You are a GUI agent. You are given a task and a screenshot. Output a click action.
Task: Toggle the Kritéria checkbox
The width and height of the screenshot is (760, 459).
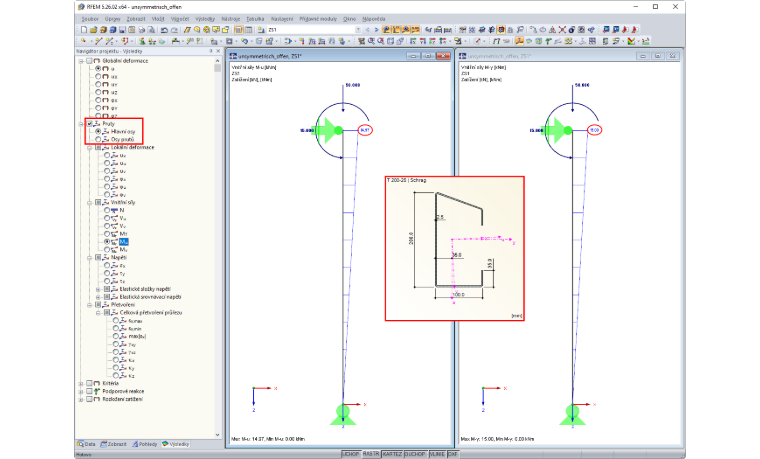point(89,383)
